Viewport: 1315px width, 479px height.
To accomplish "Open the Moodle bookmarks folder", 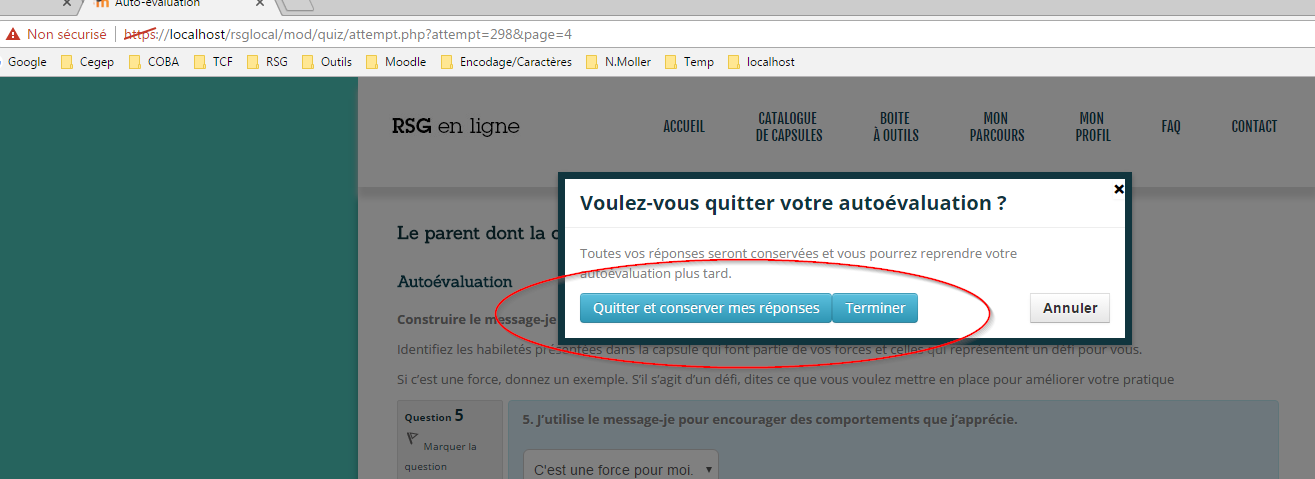I will (x=396, y=62).
